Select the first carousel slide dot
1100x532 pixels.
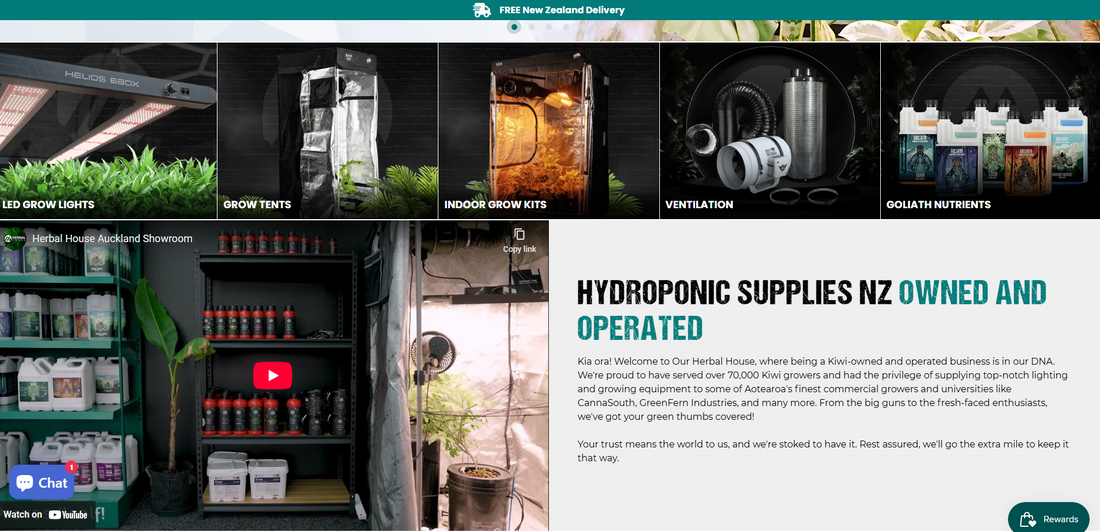pos(515,27)
